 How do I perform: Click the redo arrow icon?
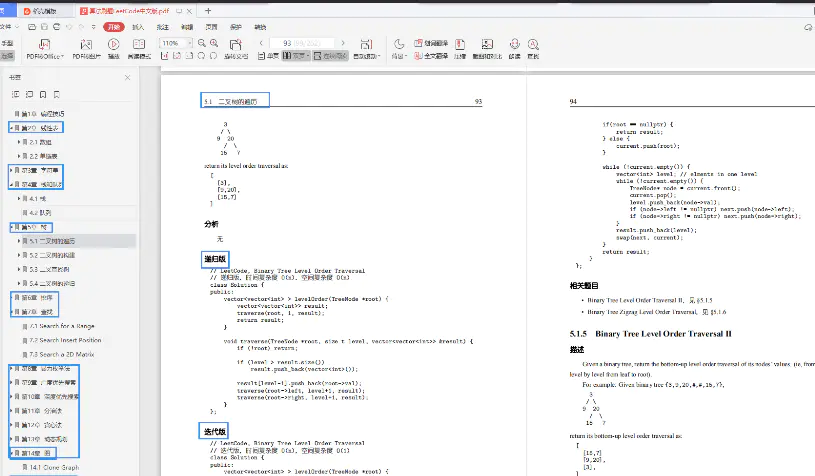tap(81, 27)
